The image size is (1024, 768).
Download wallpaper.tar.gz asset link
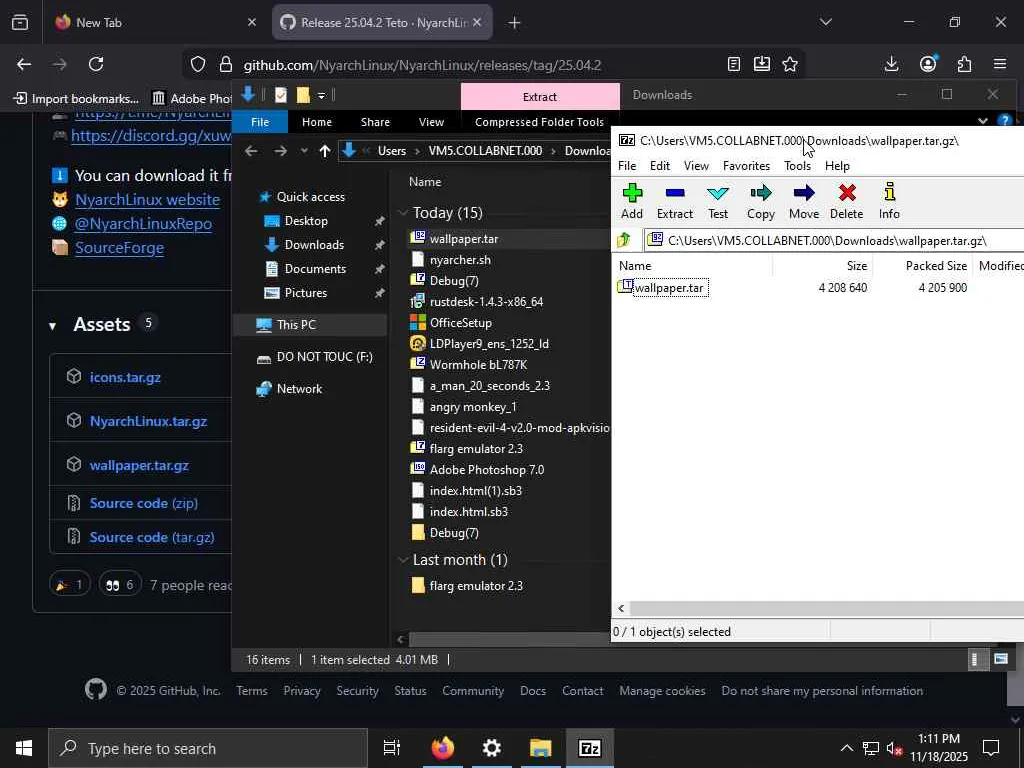[x=139, y=466]
